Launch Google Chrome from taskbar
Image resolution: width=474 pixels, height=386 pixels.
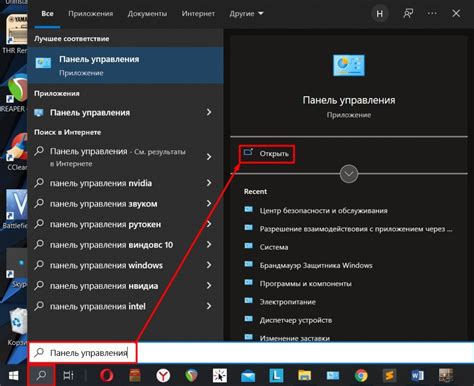[361, 376]
